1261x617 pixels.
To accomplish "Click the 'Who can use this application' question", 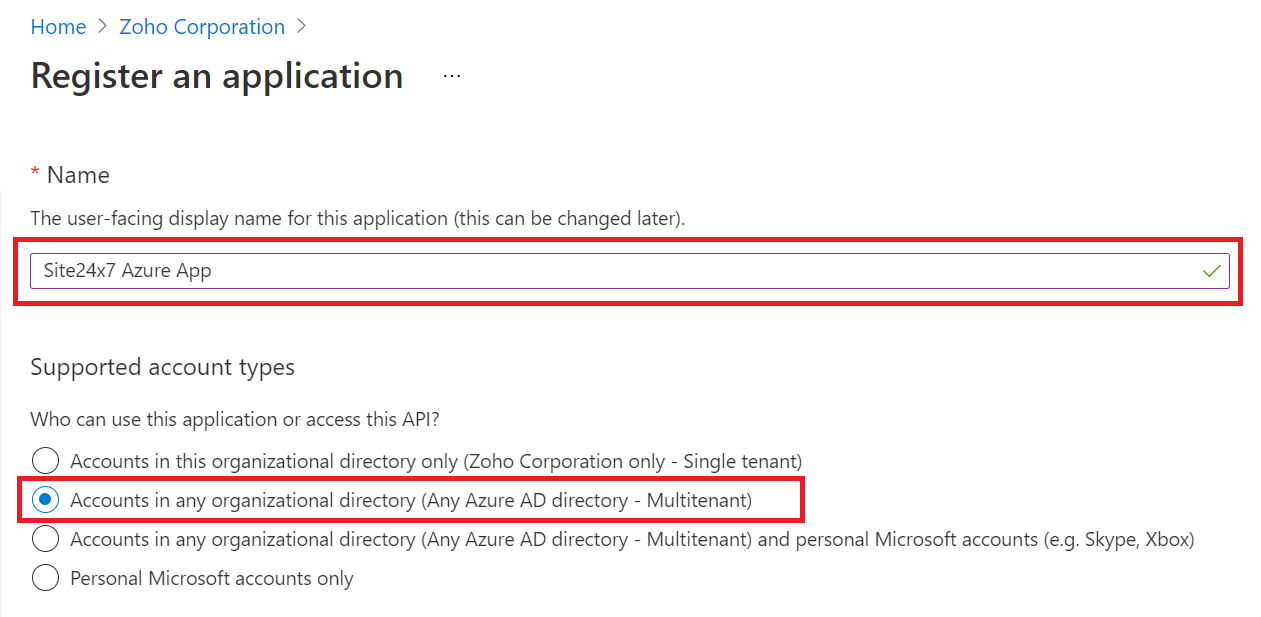I will (x=235, y=419).
